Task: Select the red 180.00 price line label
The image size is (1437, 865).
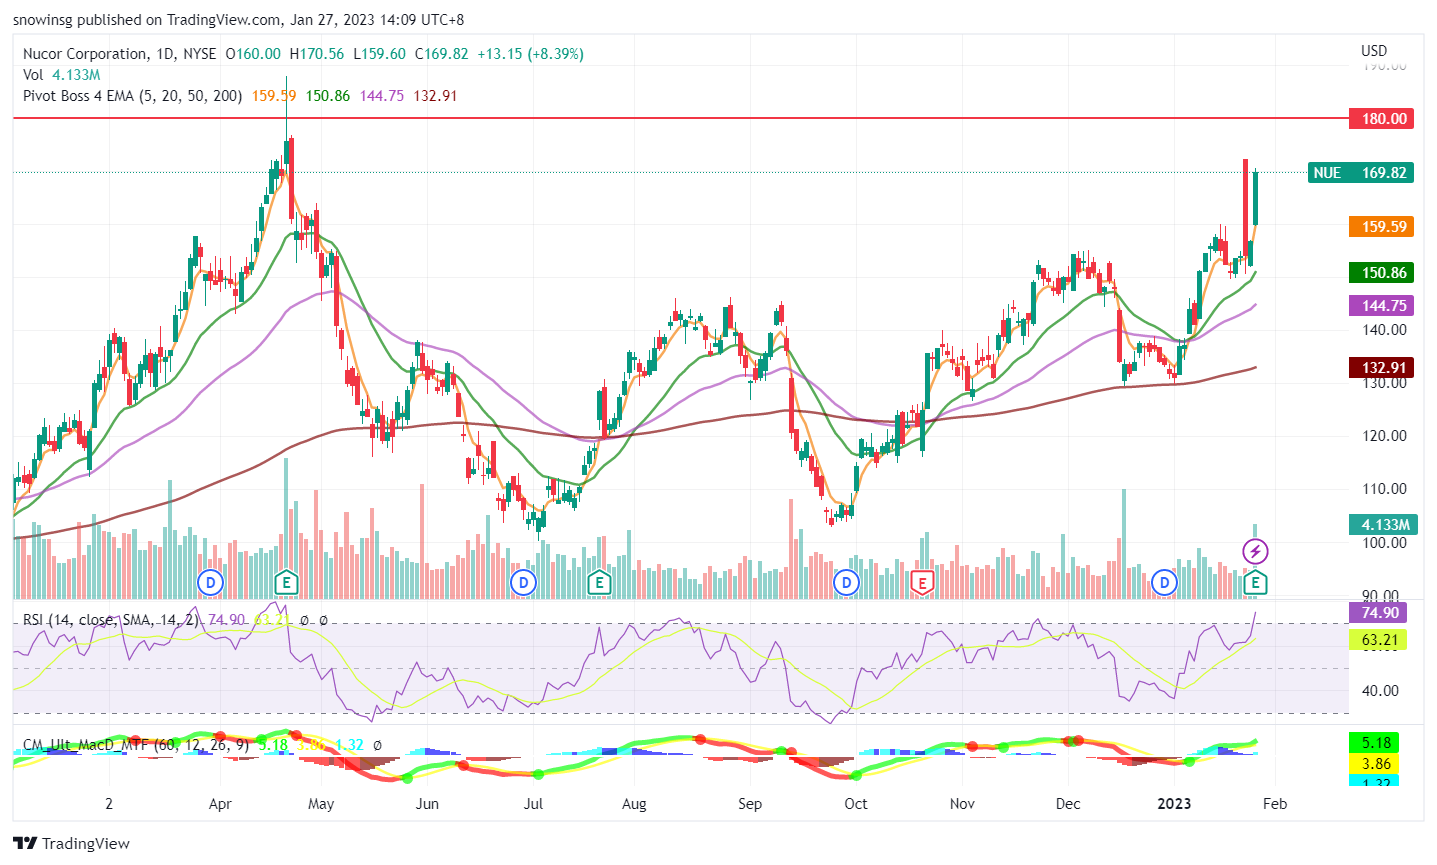Action: [1381, 118]
